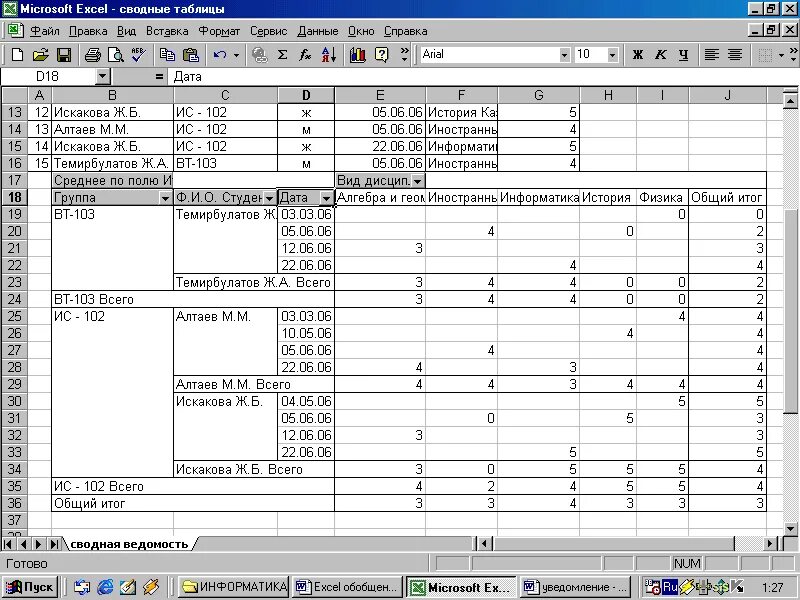Open Print Preview magnifier icon
The width and height of the screenshot is (800, 600).
pos(116,55)
